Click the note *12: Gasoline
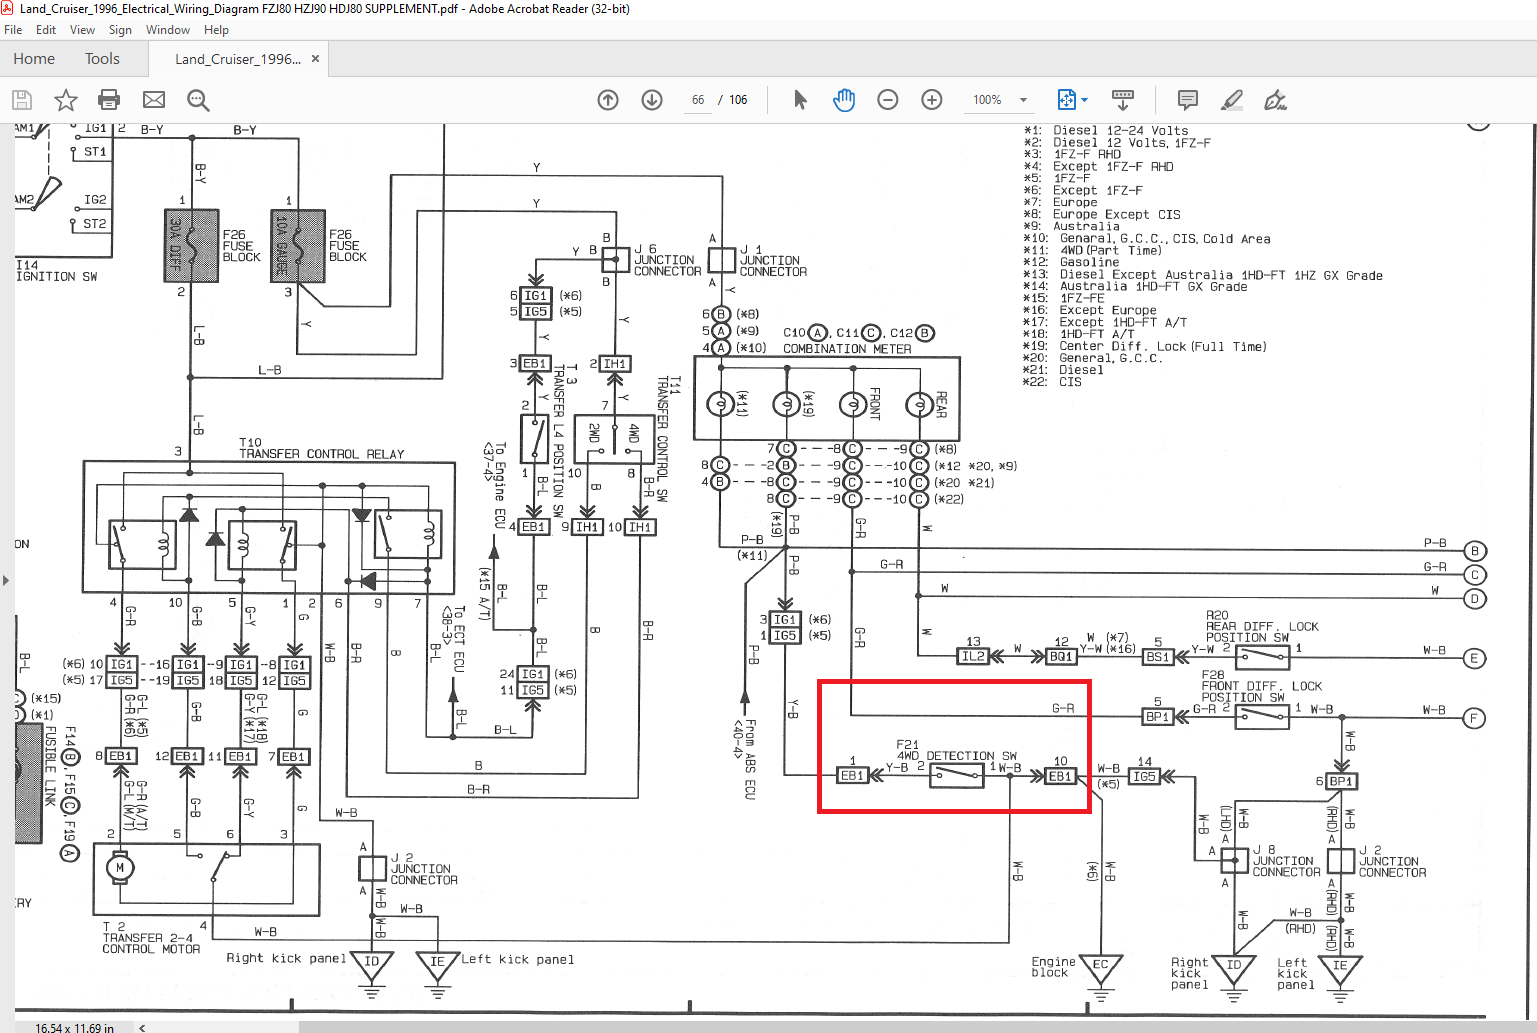Viewport: 1537px width, 1033px height. [1071, 263]
